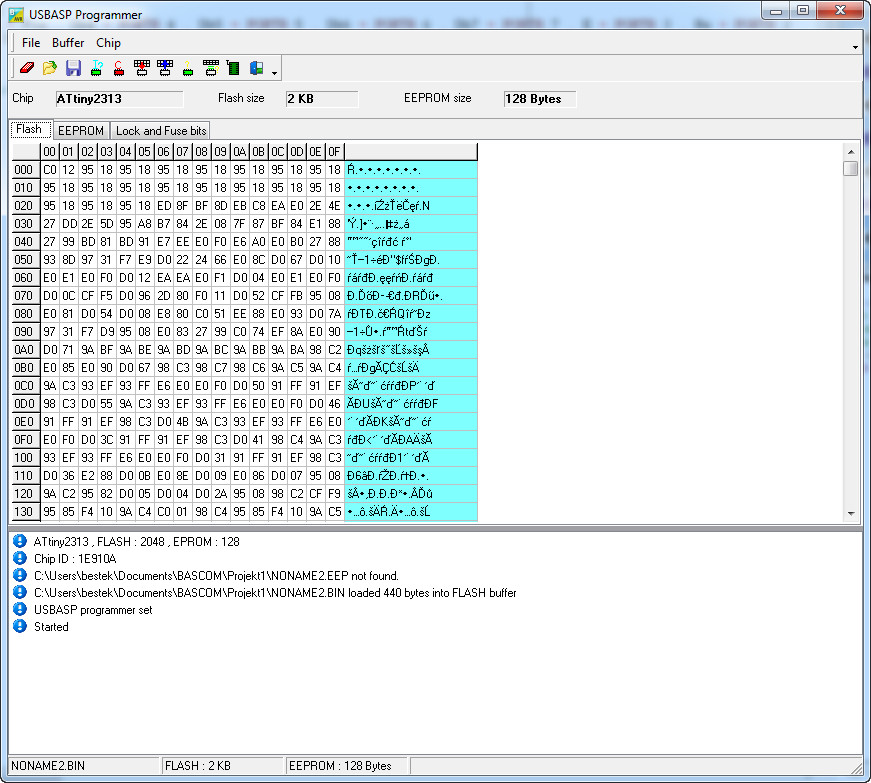This screenshot has height=783, width=871.
Task: Click the blank check yellow question chip icon
Action: pos(188,68)
